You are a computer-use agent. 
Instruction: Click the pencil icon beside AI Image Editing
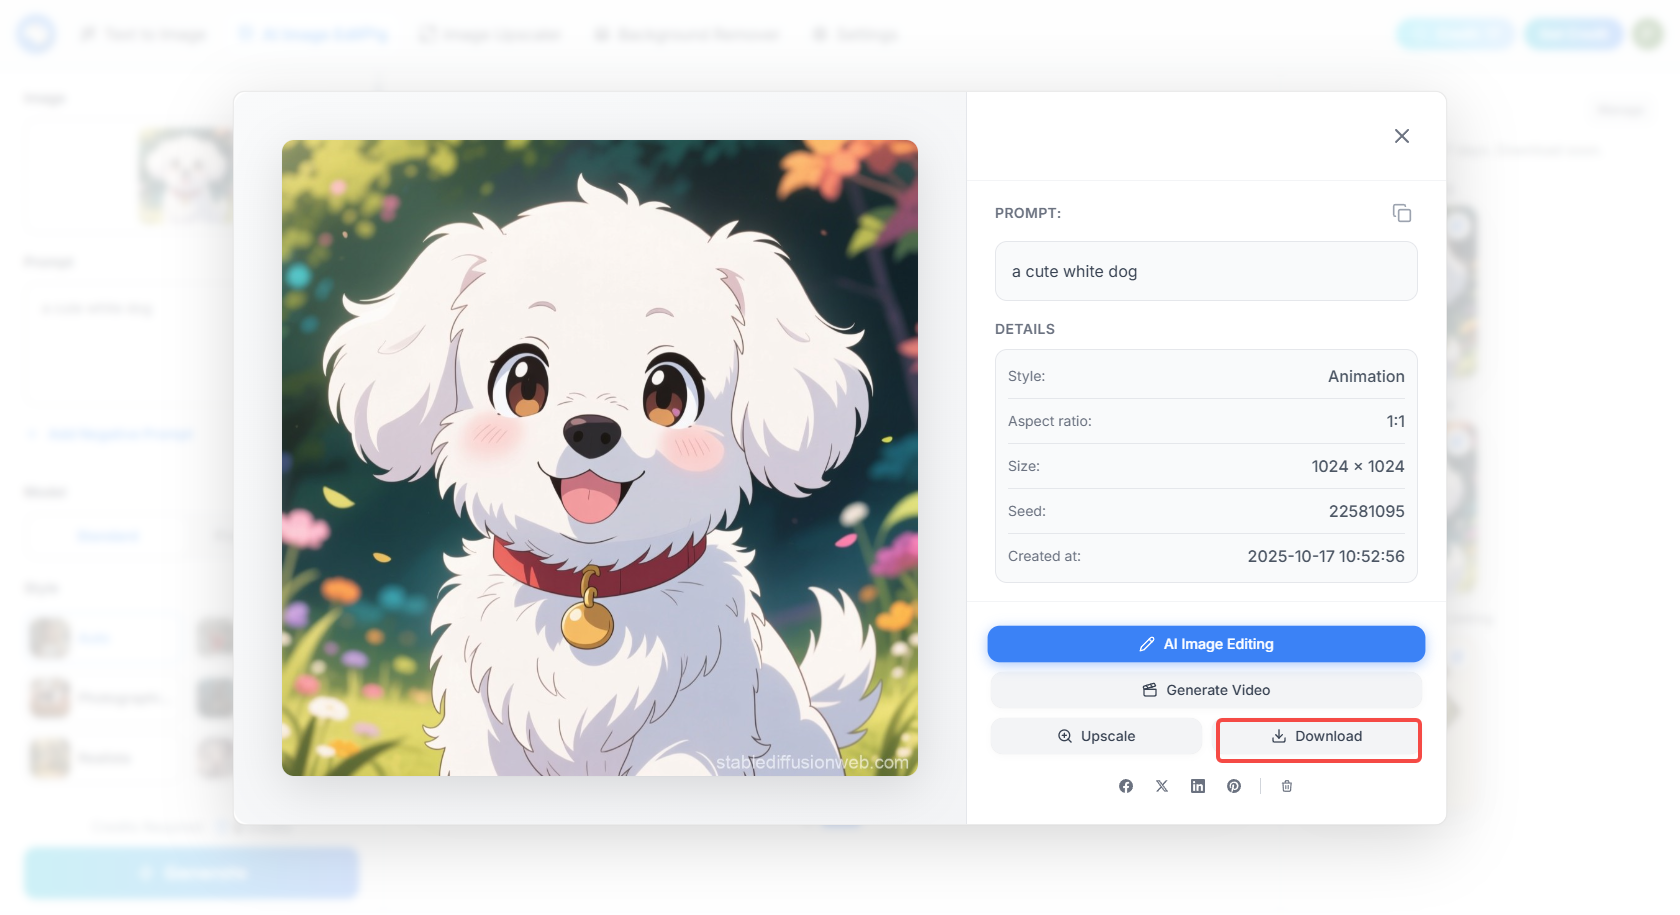point(1145,643)
